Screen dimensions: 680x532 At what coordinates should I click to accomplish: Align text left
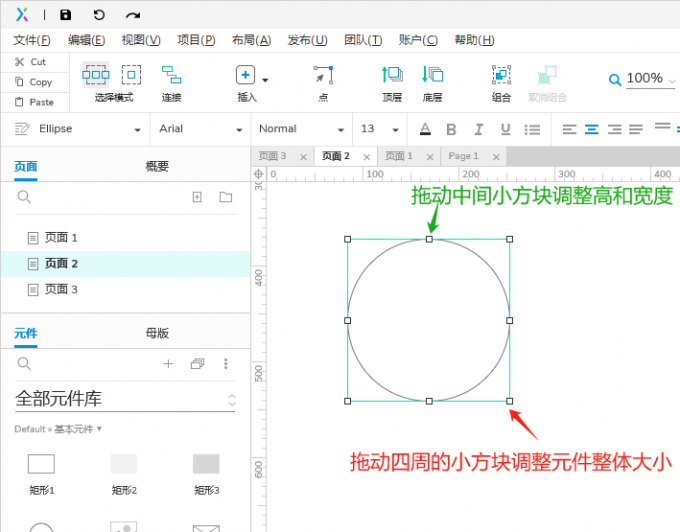(569, 129)
